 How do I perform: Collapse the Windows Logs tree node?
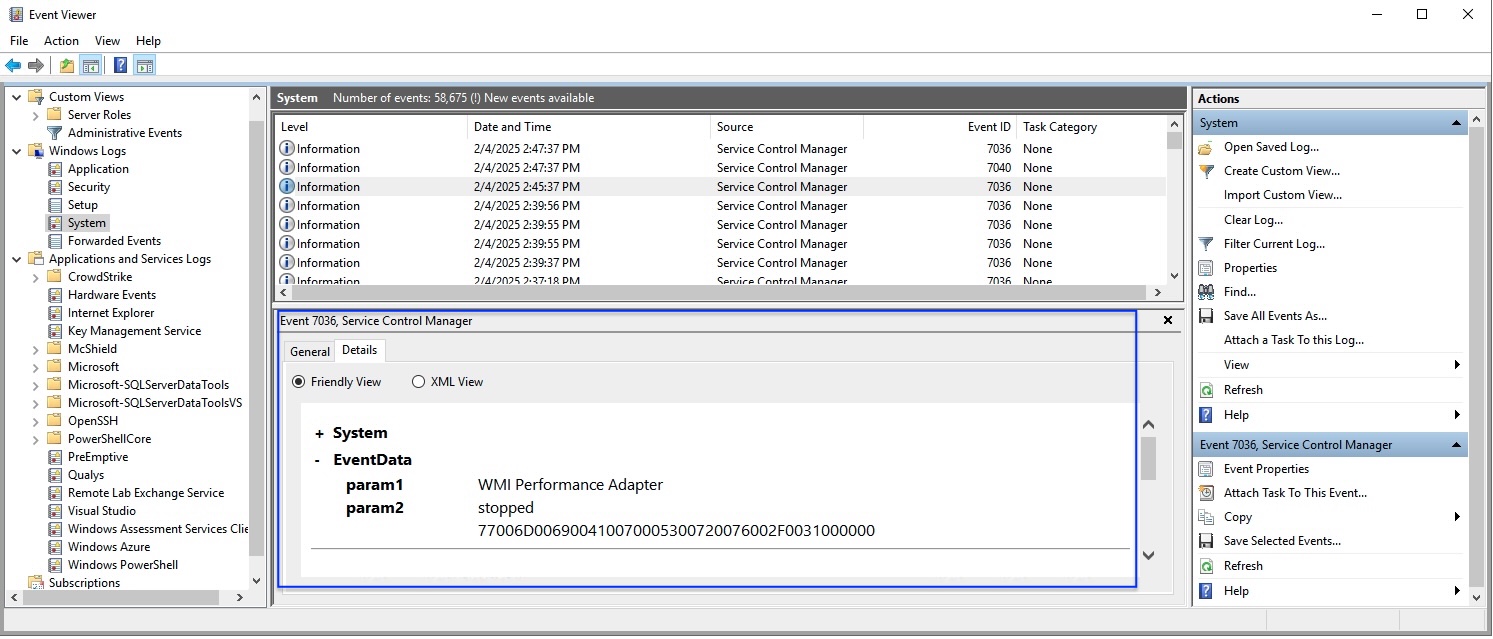pyautogui.click(x=17, y=151)
